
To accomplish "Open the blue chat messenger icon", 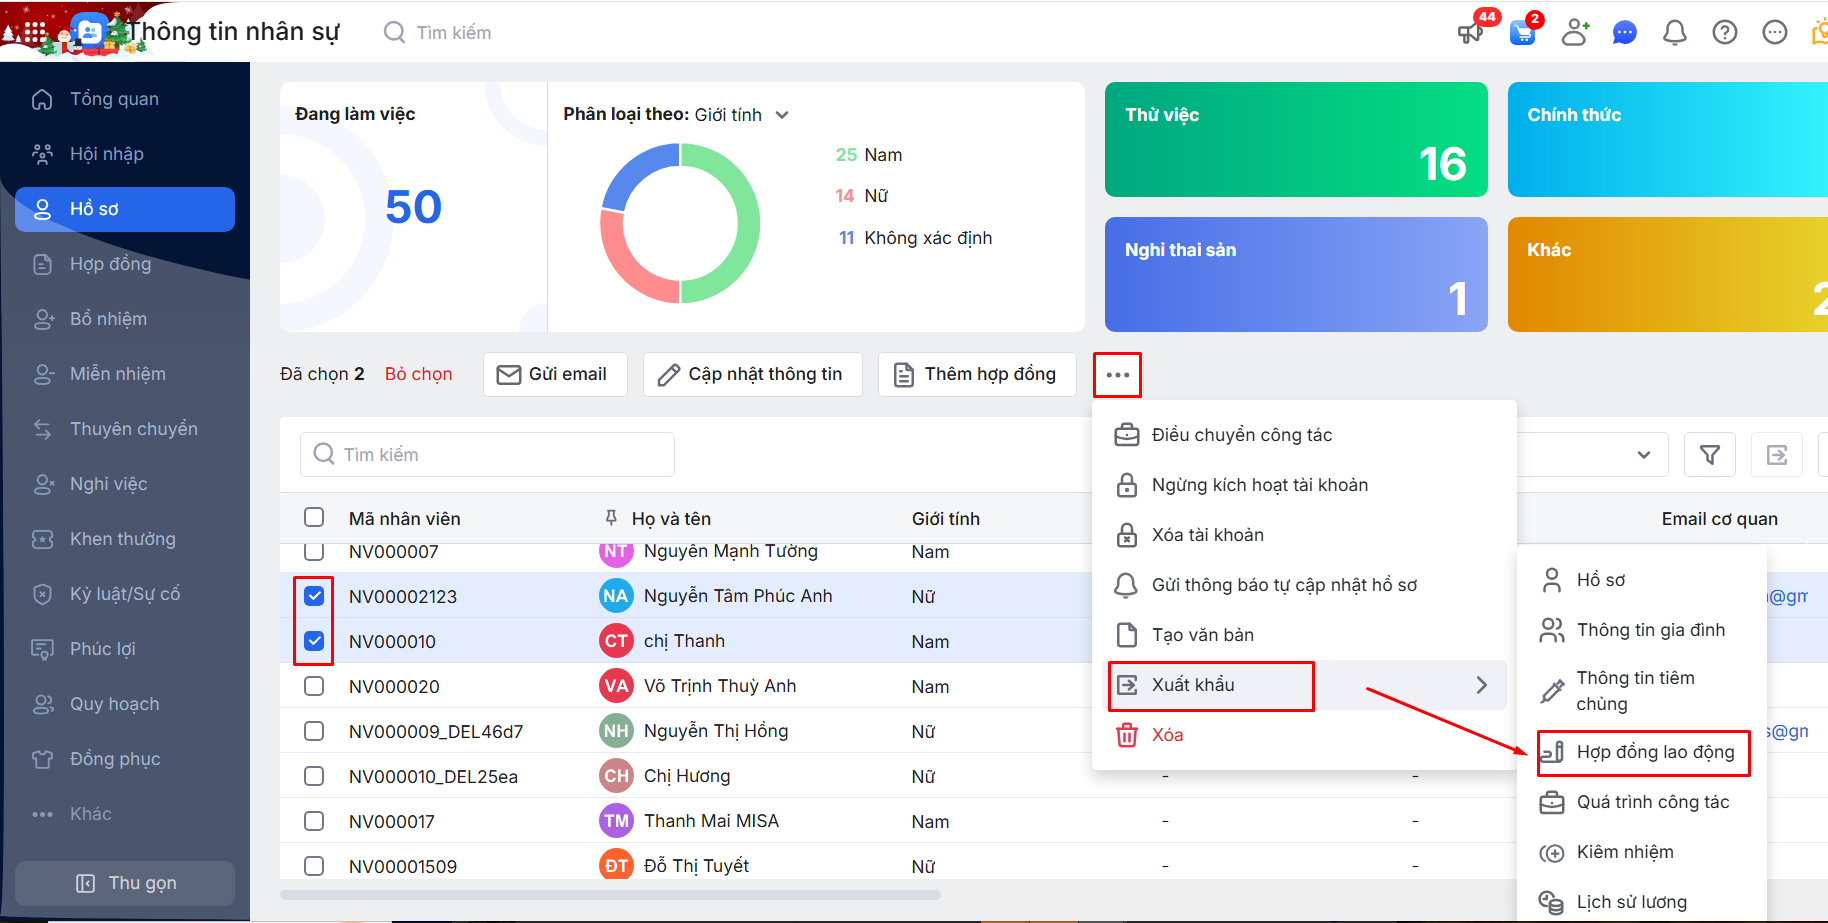I will [1624, 33].
